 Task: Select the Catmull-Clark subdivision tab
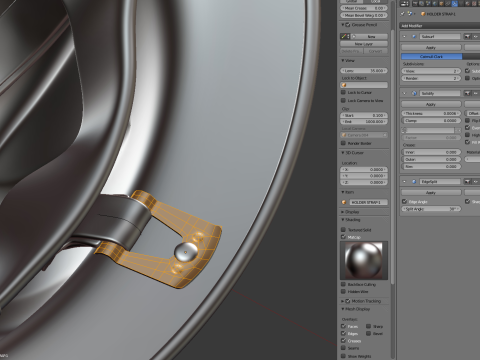point(431,56)
